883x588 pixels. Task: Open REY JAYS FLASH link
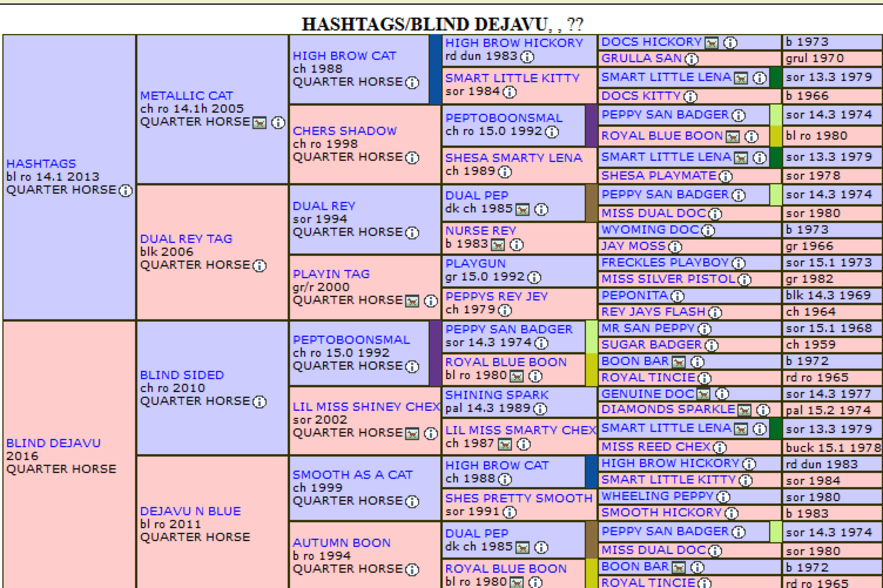(653, 311)
